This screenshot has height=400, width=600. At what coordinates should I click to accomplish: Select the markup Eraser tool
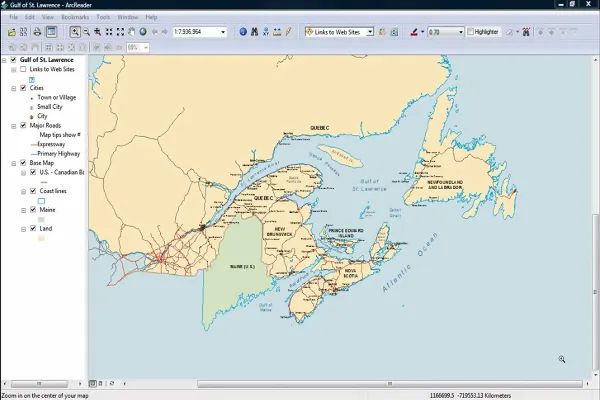point(509,32)
